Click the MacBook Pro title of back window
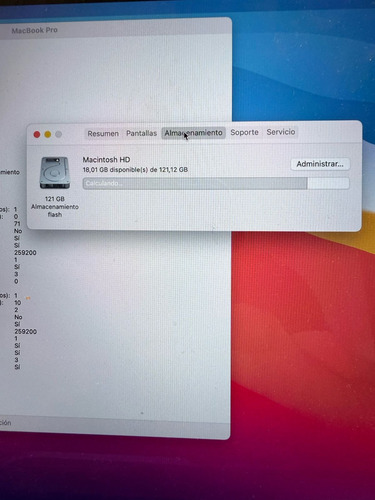The image size is (375, 500). coord(35,30)
